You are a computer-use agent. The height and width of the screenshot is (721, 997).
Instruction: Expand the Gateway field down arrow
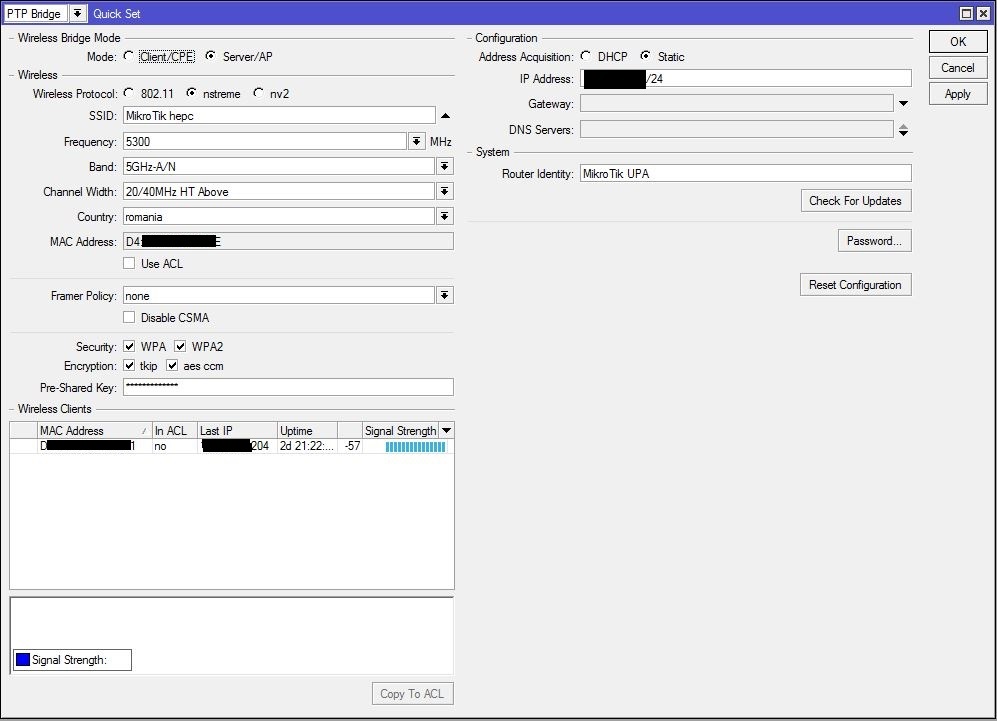pyautogui.click(x=903, y=104)
